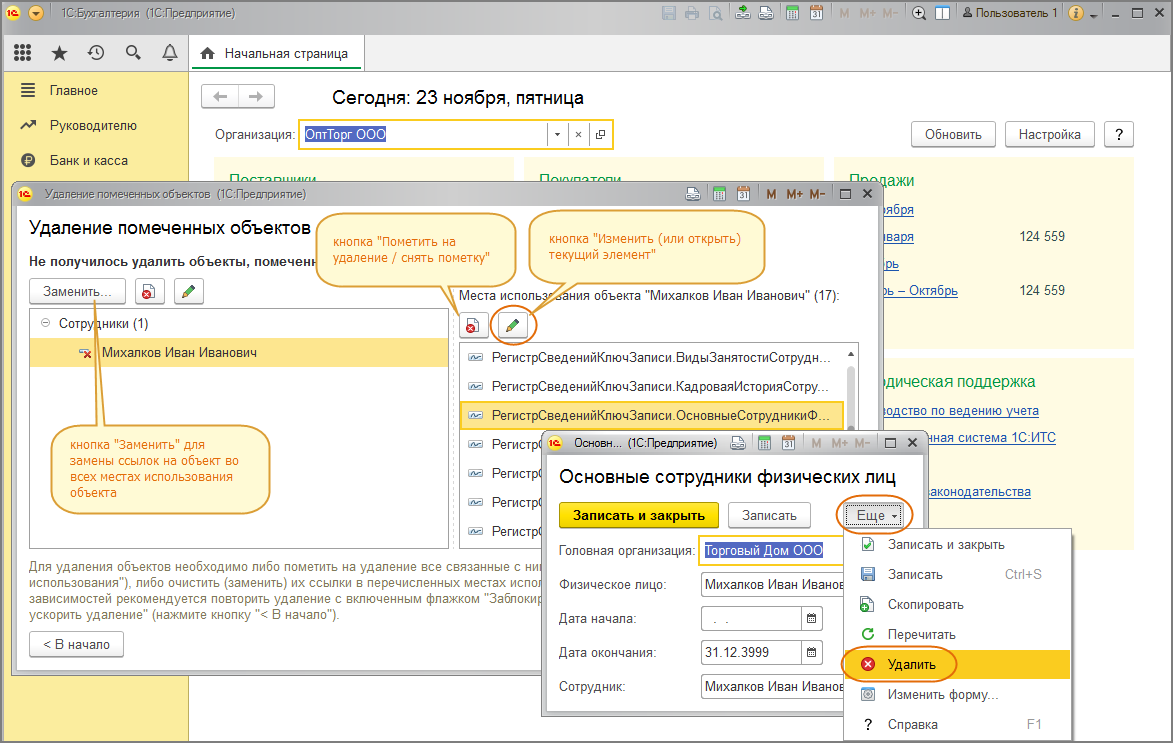This screenshot has width=1173, height=743.
Task: Open Руководителю section in sidebar
Action: tap(93, 126)
